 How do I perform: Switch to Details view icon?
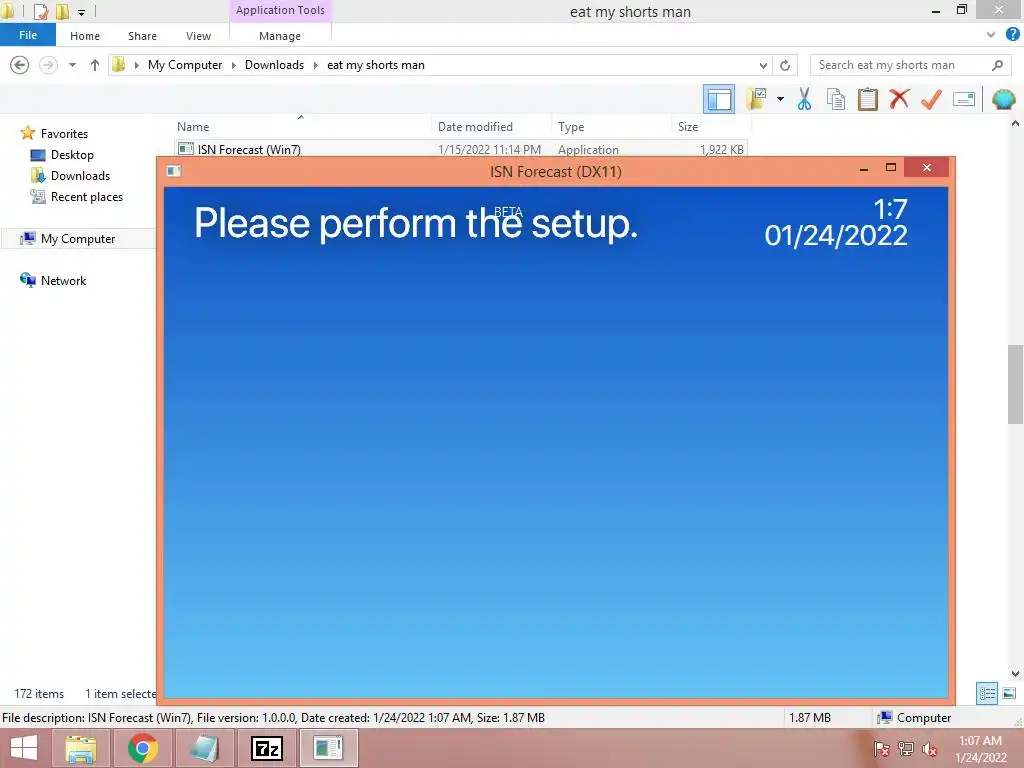tap(987, 694)
